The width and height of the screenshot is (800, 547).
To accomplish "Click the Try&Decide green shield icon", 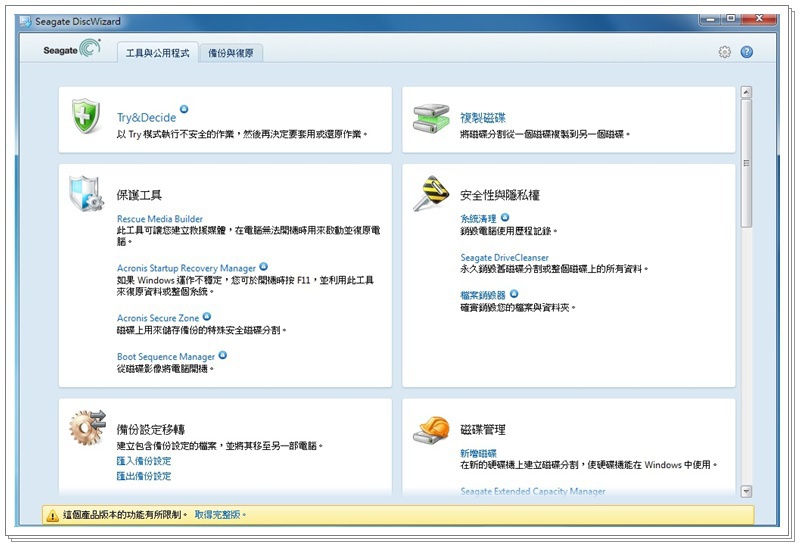I will (x=85, y=116).
